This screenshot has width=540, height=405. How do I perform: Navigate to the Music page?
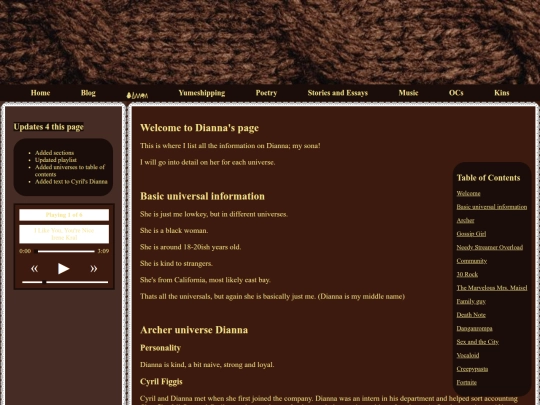pos(408,93)
